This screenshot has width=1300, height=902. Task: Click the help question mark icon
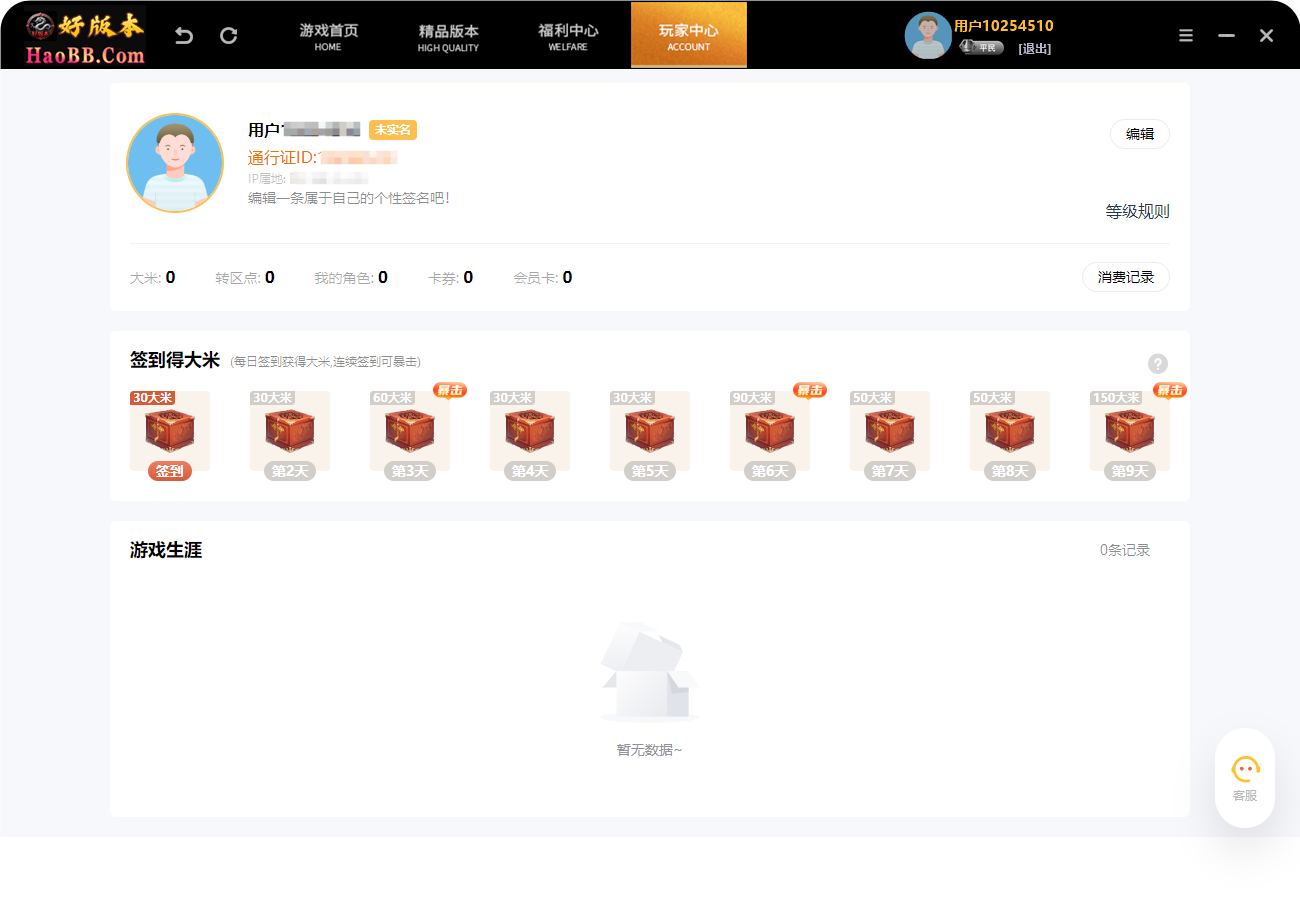point(1158,364)
